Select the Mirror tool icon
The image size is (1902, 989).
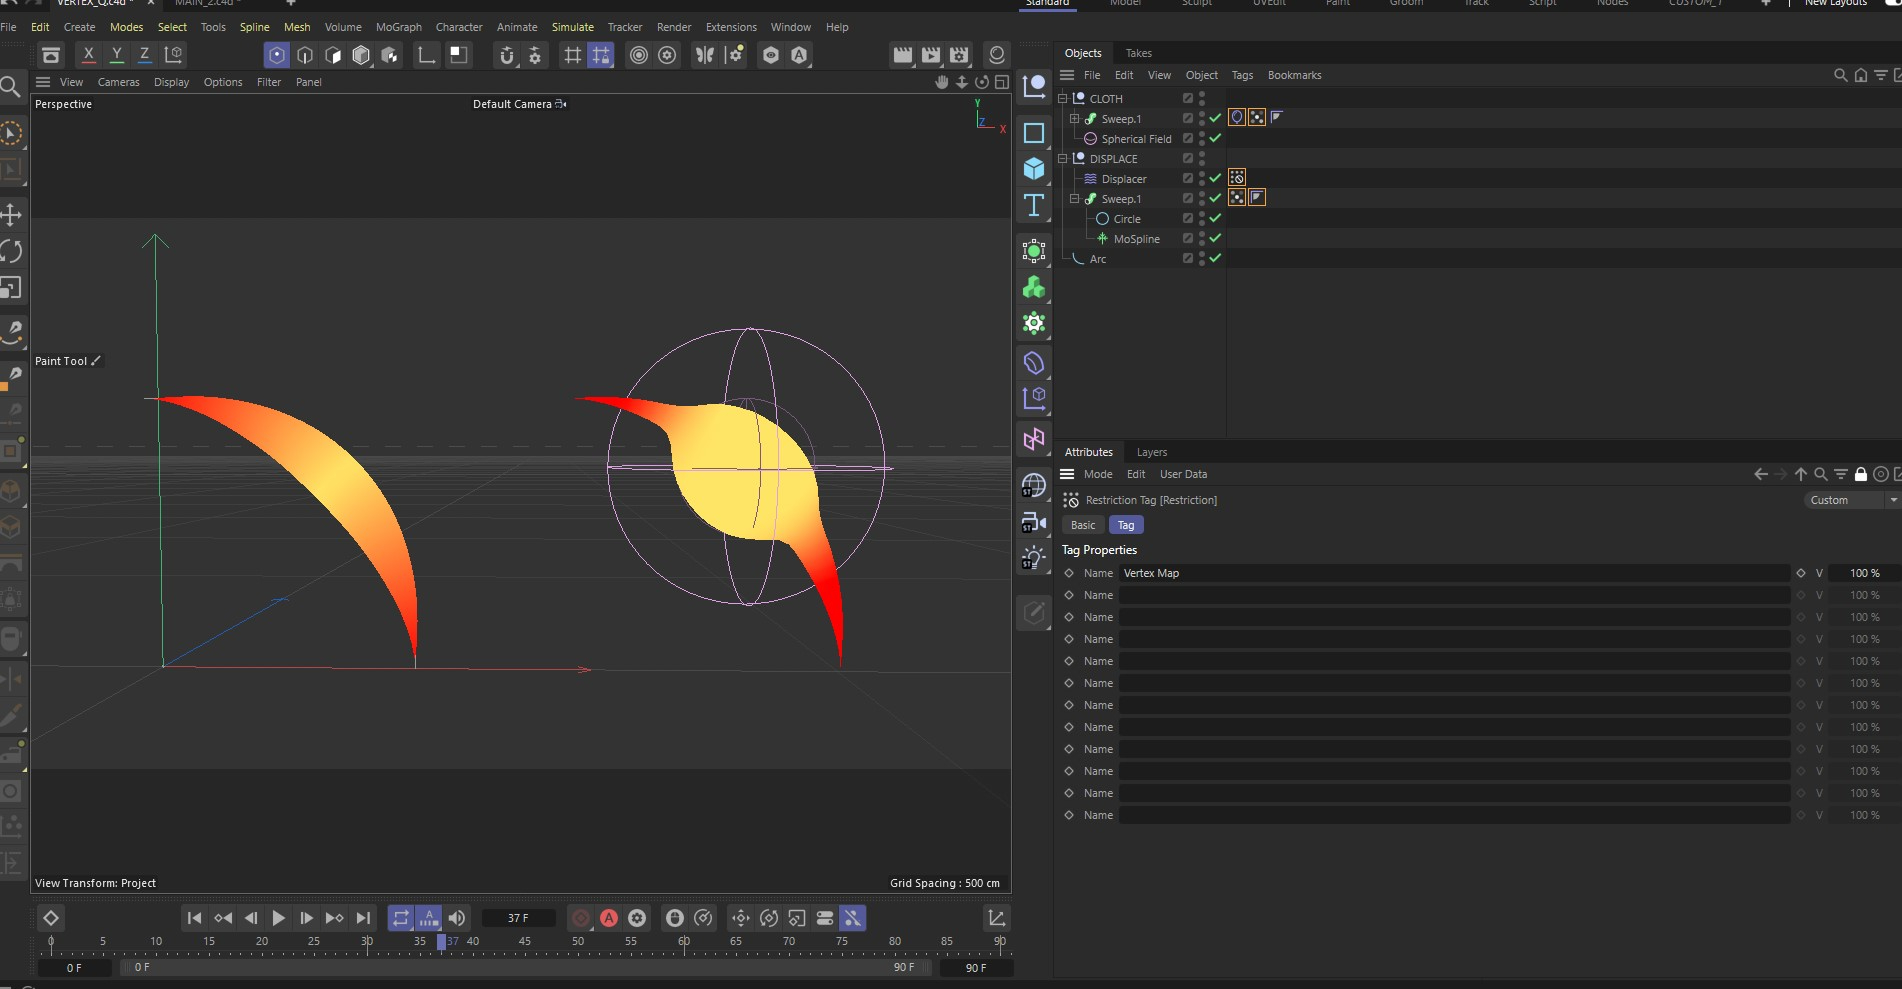pos(705,55)
